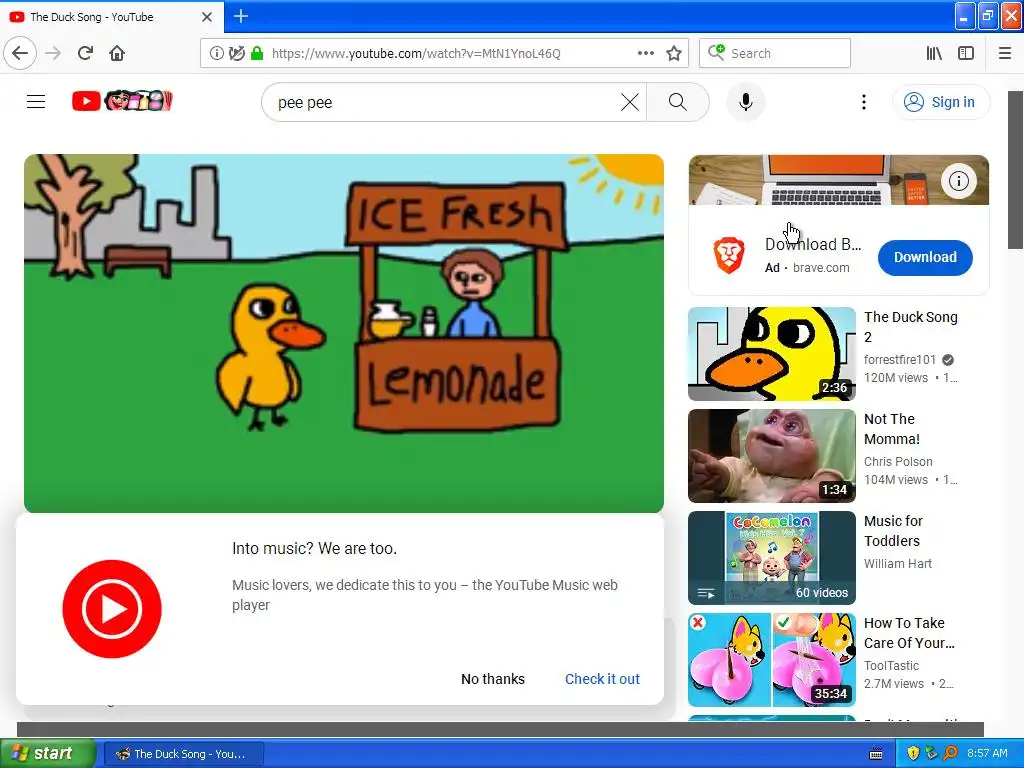Image resolution: width=1024 pixels, height=768 pixels.
Task: Open The Duck Song 2 thumbnail
Action: (771, 354)
